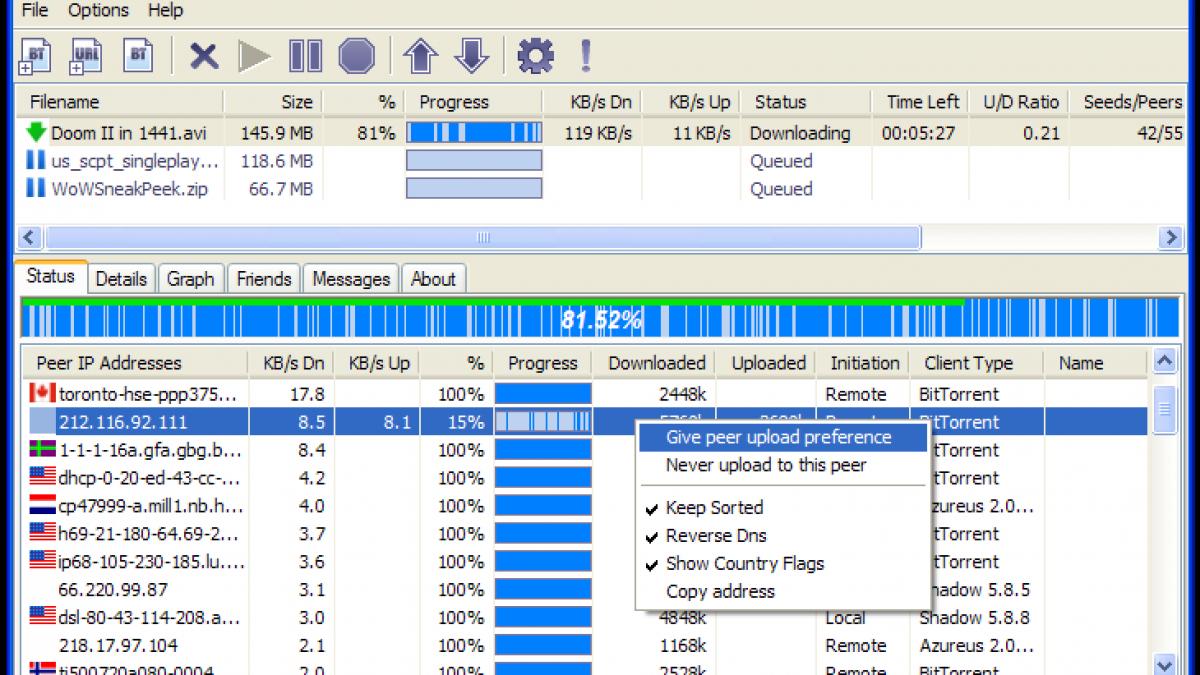Move torrent down with the down arrow icon
This screenshot has width=1200, height=675.
[x=471, y=56]
